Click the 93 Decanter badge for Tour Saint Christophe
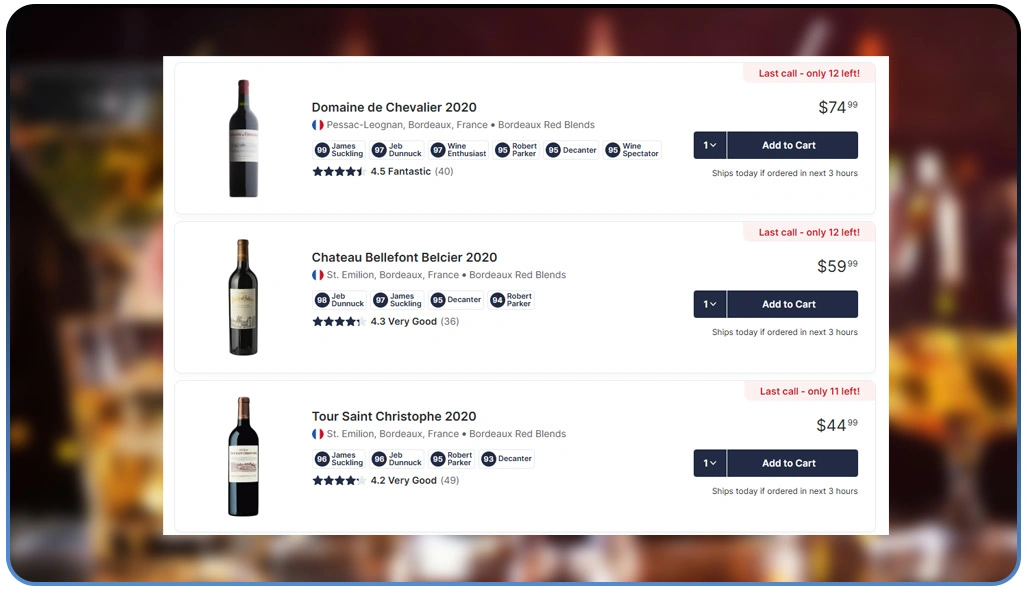 [x=507, y=459]
